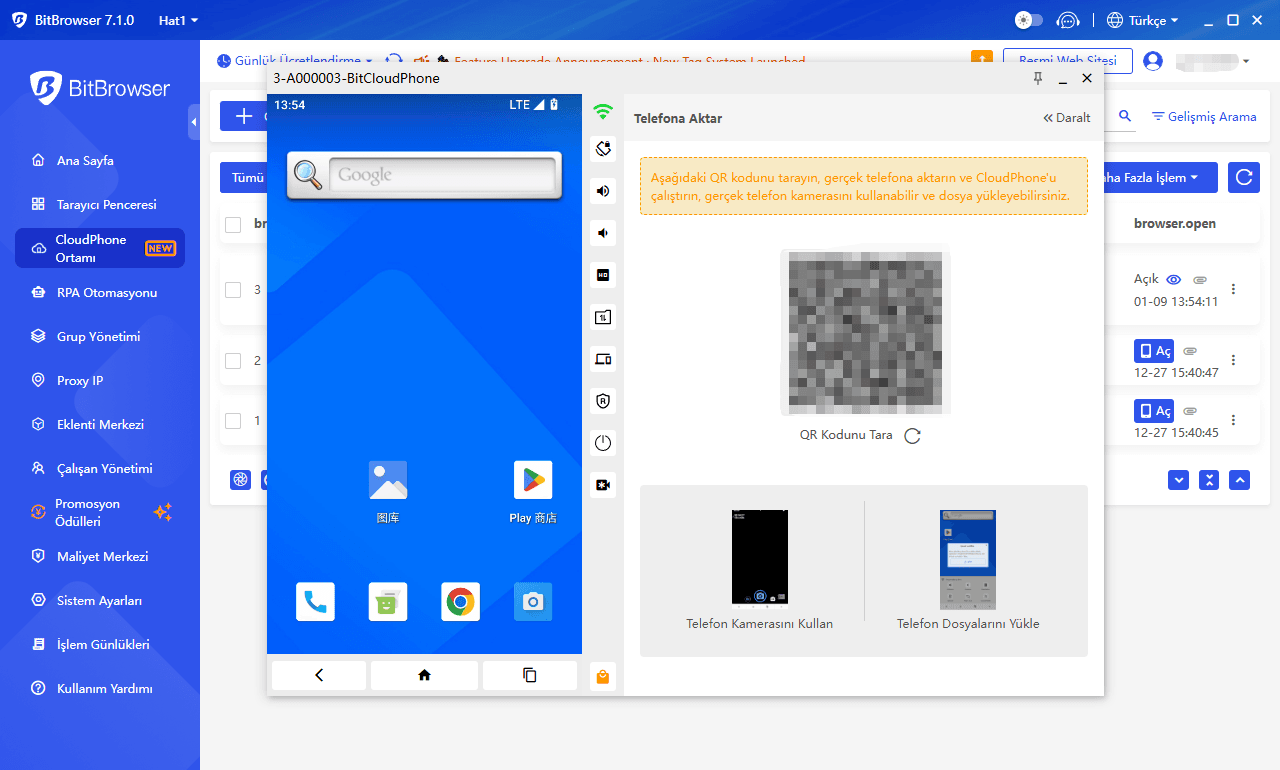Open Play Store app on phone screen

point(532,481)
